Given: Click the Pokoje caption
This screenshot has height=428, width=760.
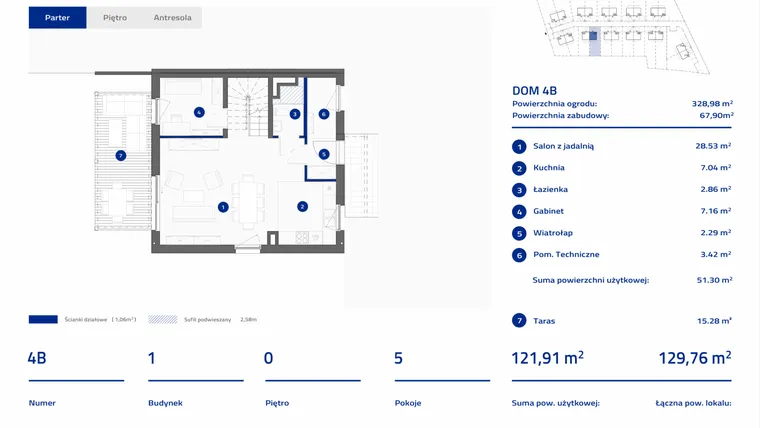Looking at the screenshot, I should (x=408, y=403).
